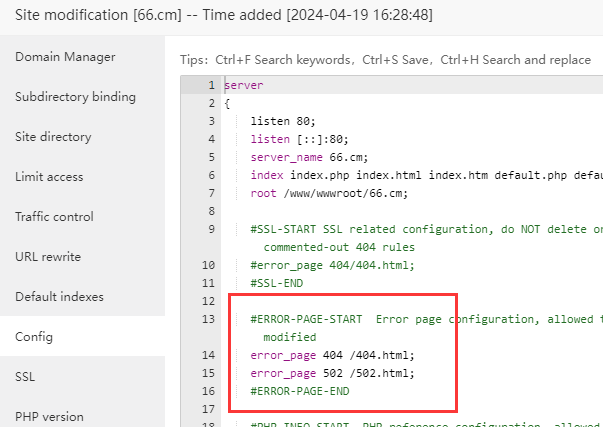
Task: Click the '#error_page 404/404.html;' comment
Action: tap(332, 265)
